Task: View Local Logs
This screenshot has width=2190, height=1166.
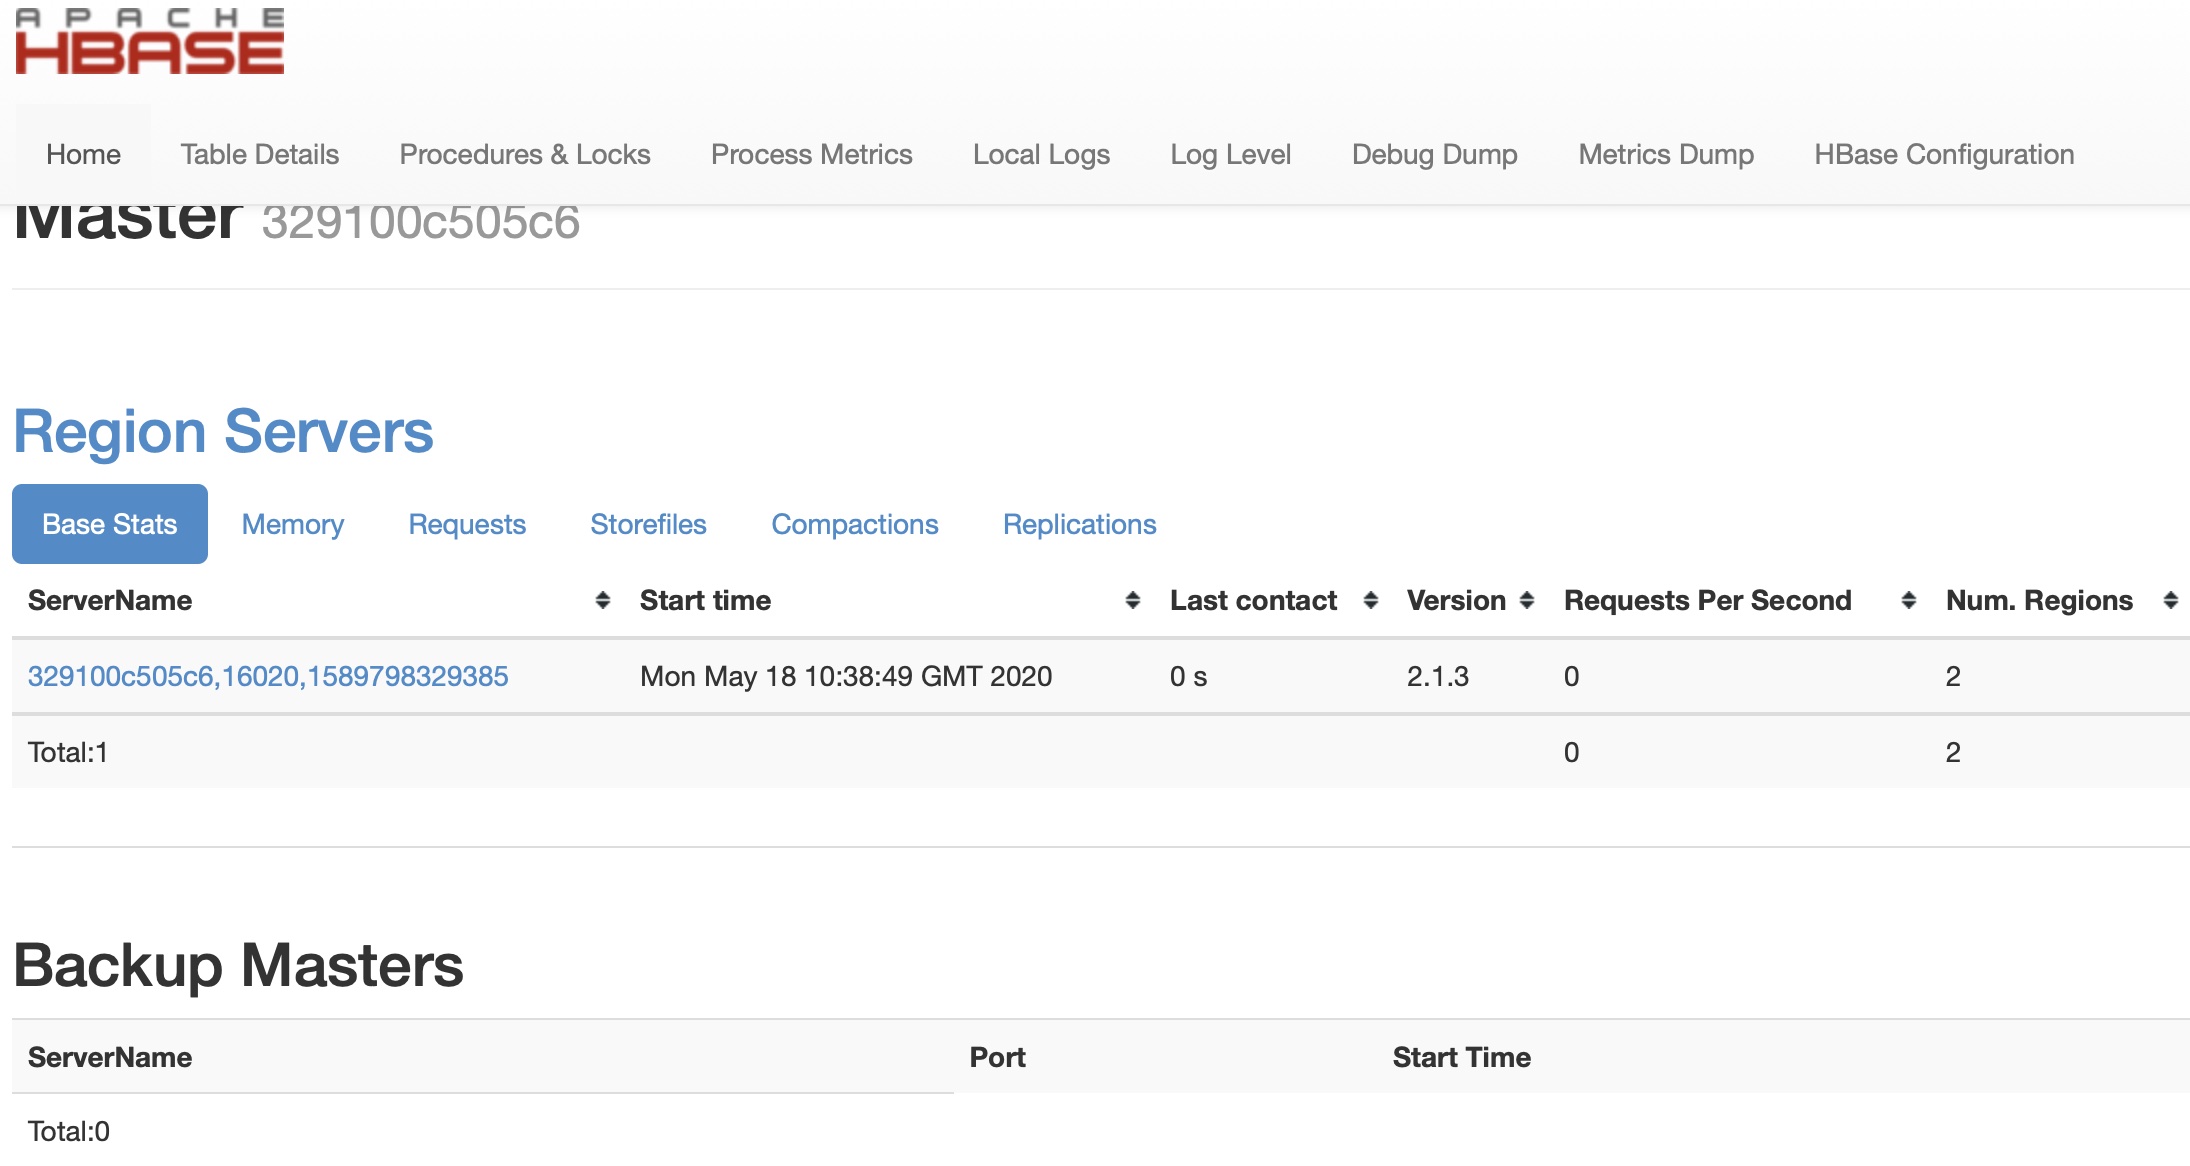Action: 1041,155
